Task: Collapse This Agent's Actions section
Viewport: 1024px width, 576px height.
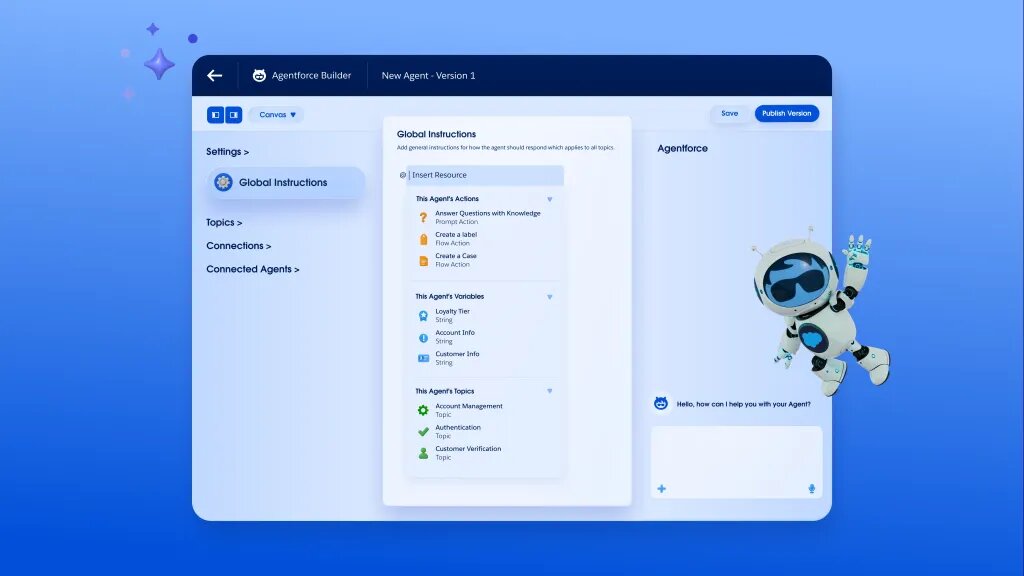Action: tap(550, 198)
